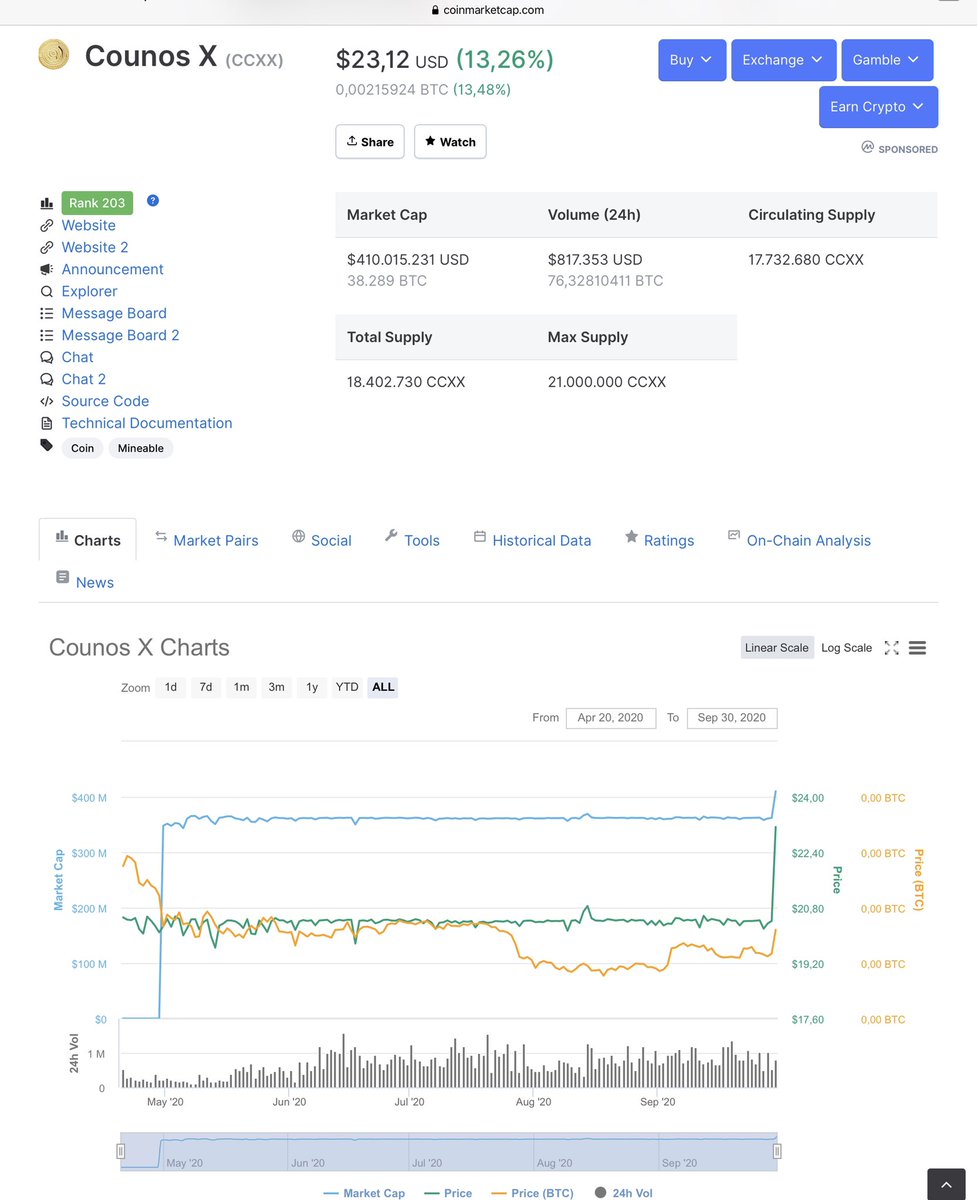Open the Chat link
The width and height of the screenshot is (977, 1200).
point(77,357)
